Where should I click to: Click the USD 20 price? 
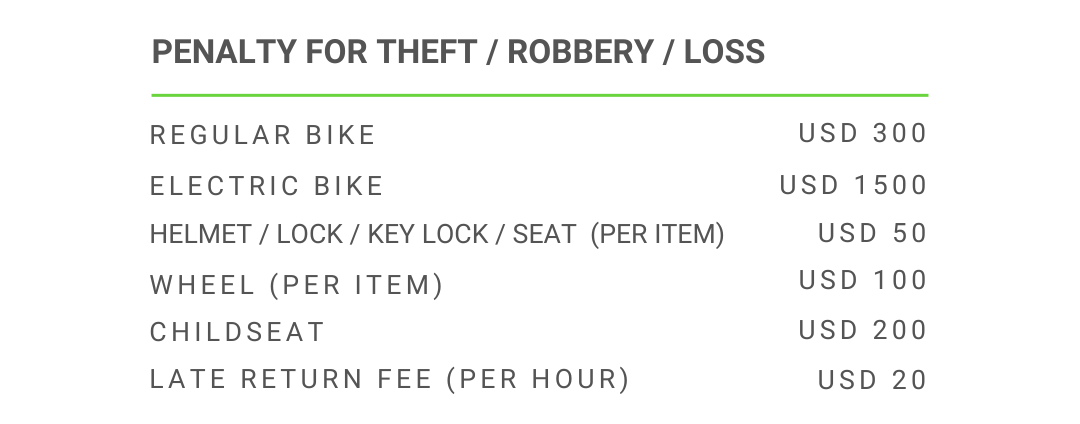point(873,380)
